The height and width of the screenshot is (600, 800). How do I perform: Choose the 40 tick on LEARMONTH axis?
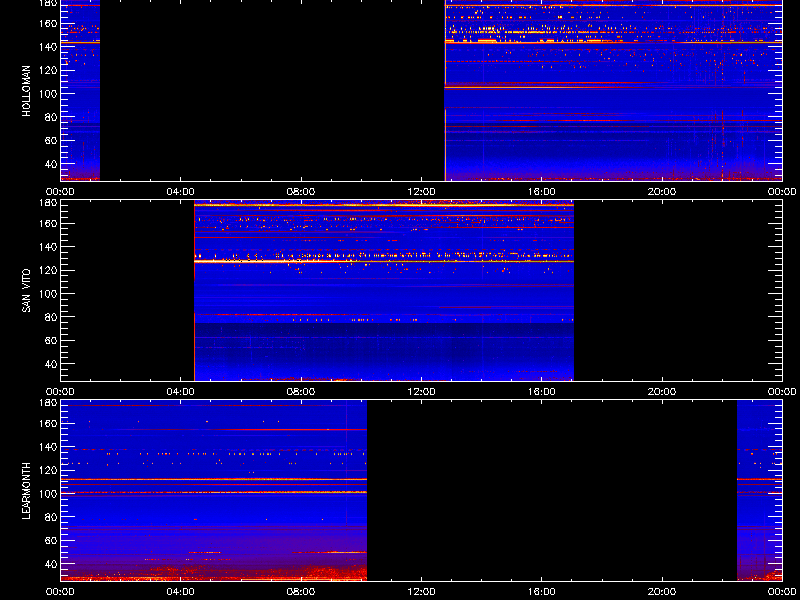51,564
